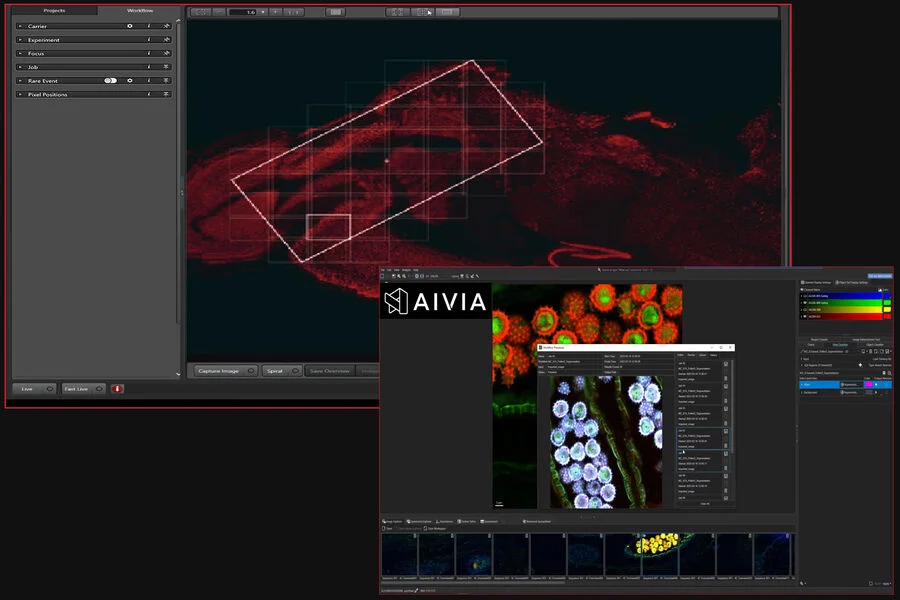Image resolution: width=900 pixels, height=600 pixels.
Task: Start the Live acquisition button
Action: coord(34,389)
